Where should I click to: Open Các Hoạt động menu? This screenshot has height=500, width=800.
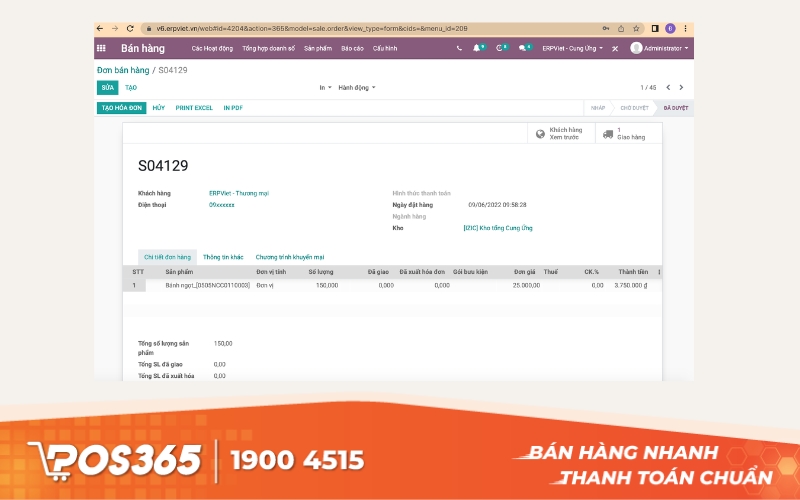212,48
